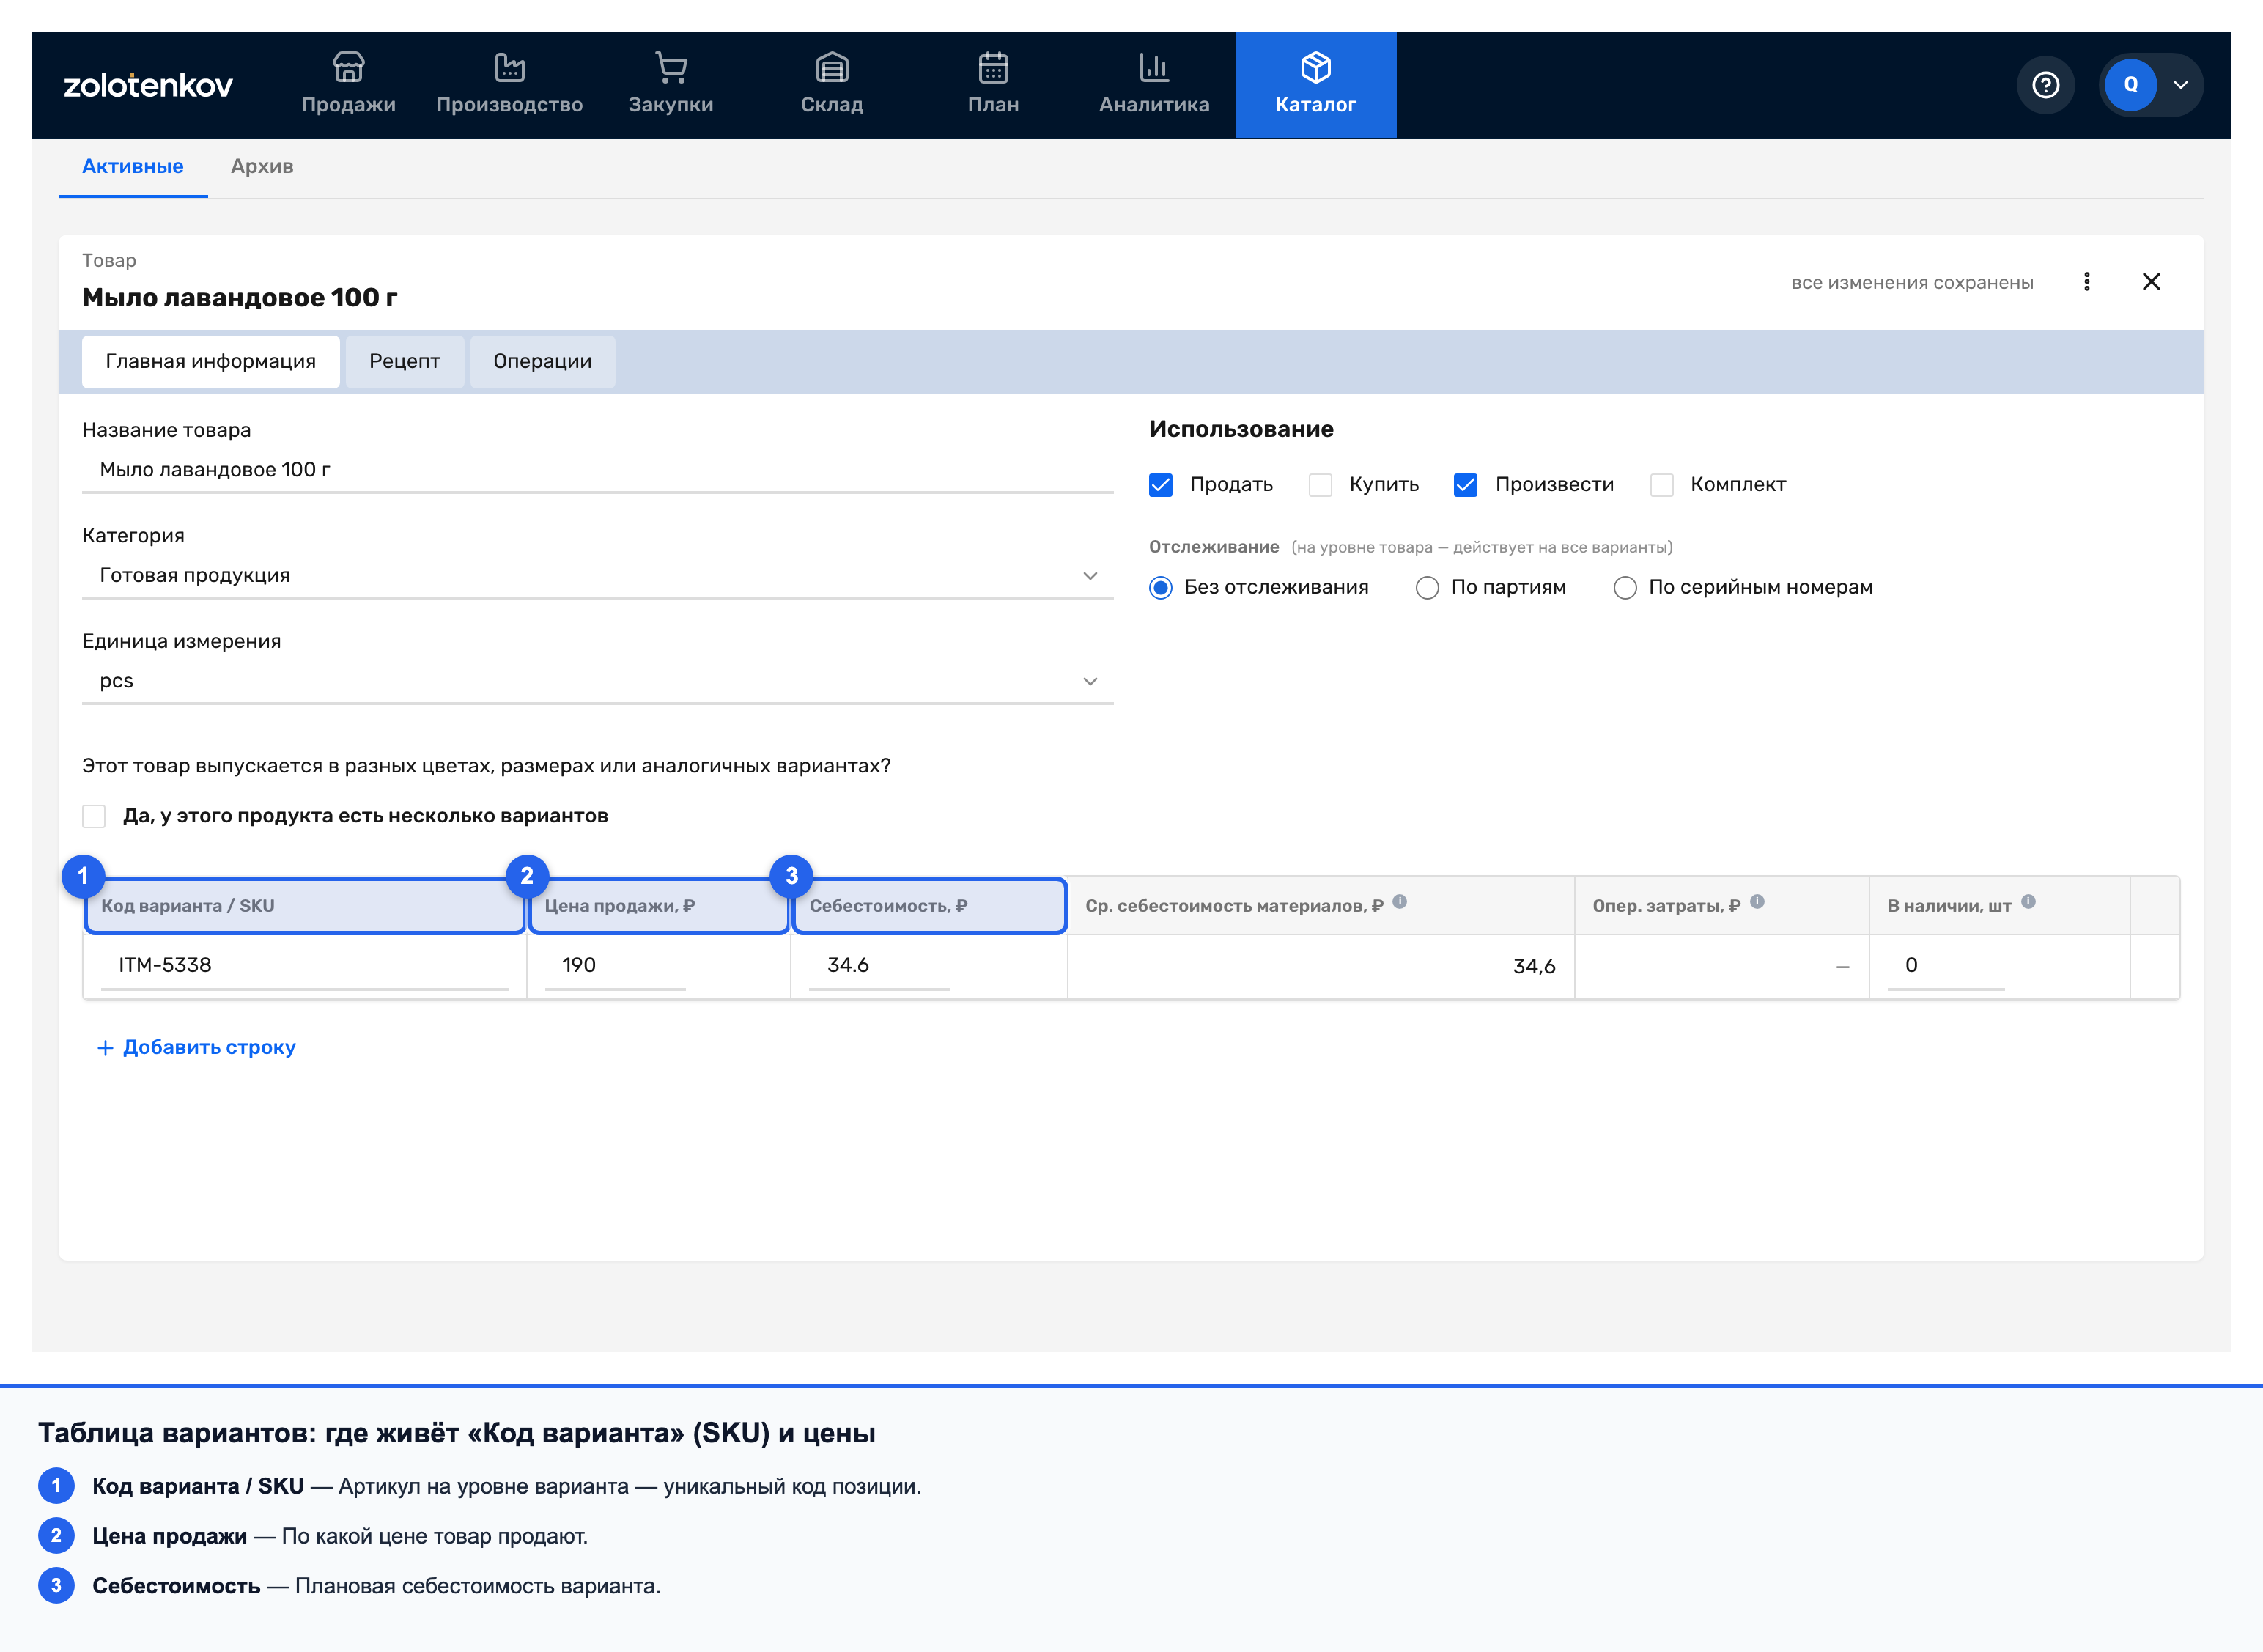Switch to the Архив tab
Screen dimensions: 2263x1652
(262, 166)
